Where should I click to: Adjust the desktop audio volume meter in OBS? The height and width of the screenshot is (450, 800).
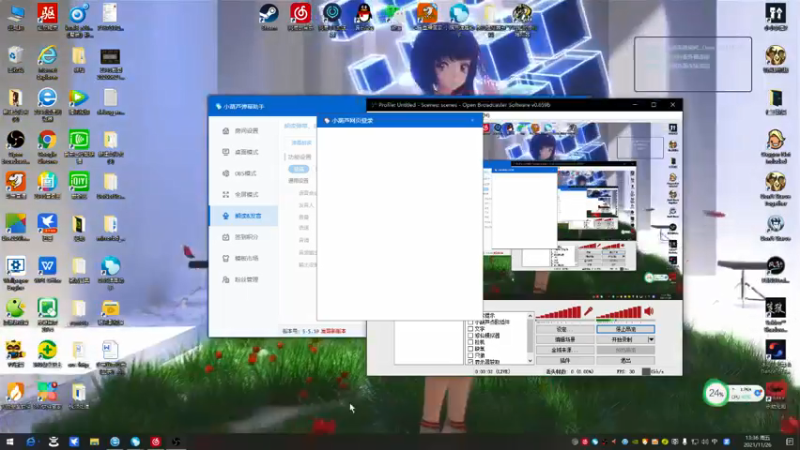pos(618,312)
